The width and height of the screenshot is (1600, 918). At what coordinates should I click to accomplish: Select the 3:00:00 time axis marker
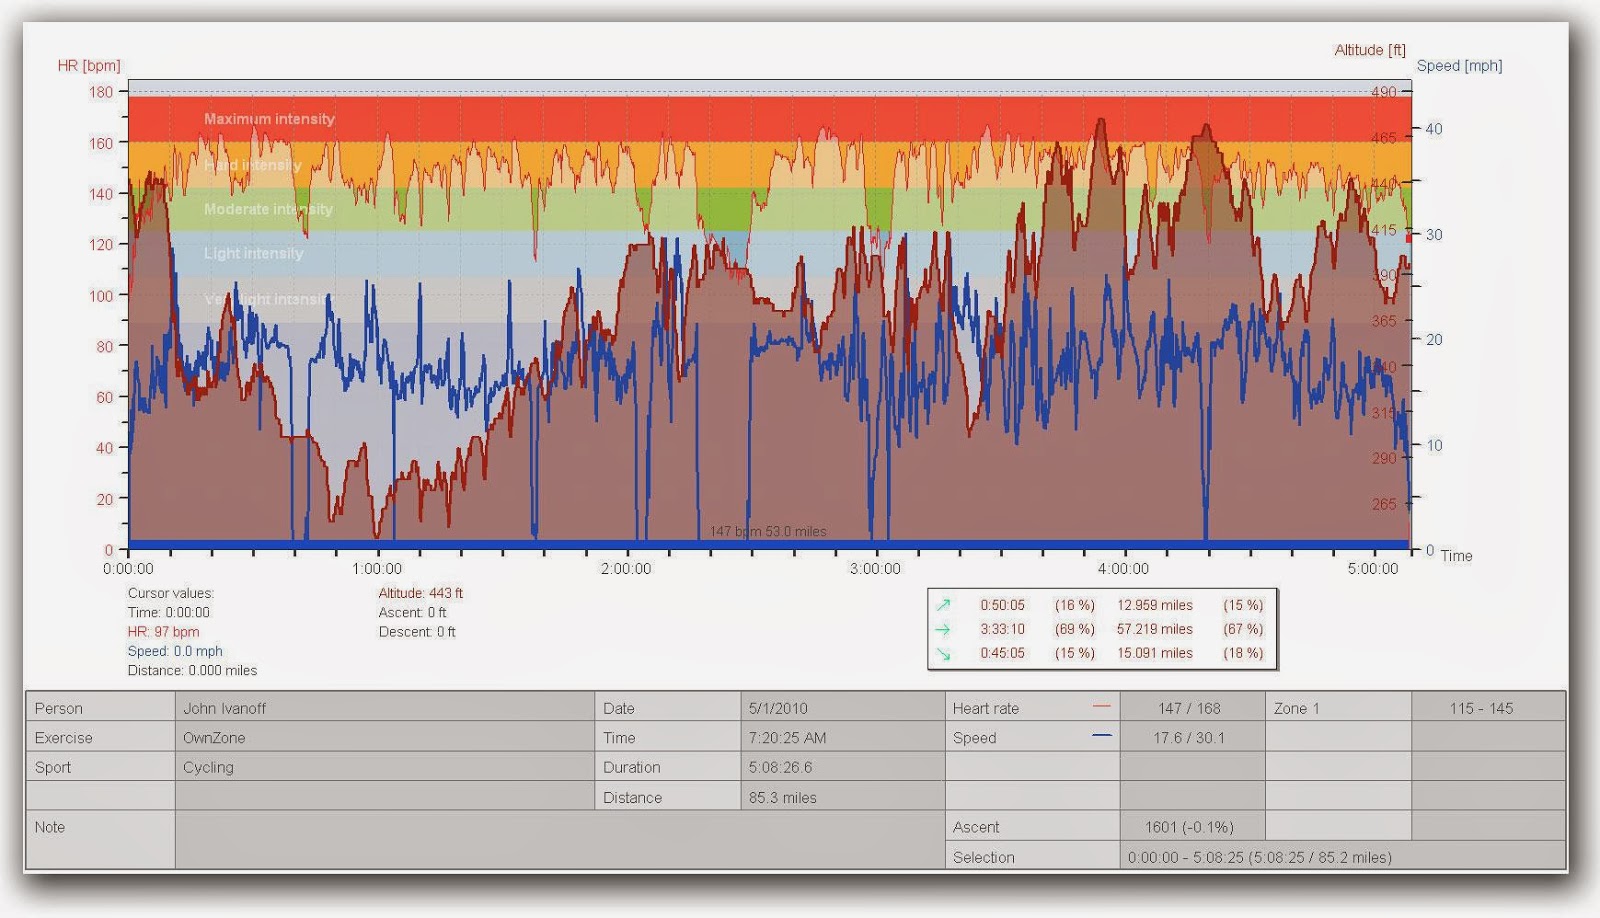pyautogui.click(x=875, y=569)
